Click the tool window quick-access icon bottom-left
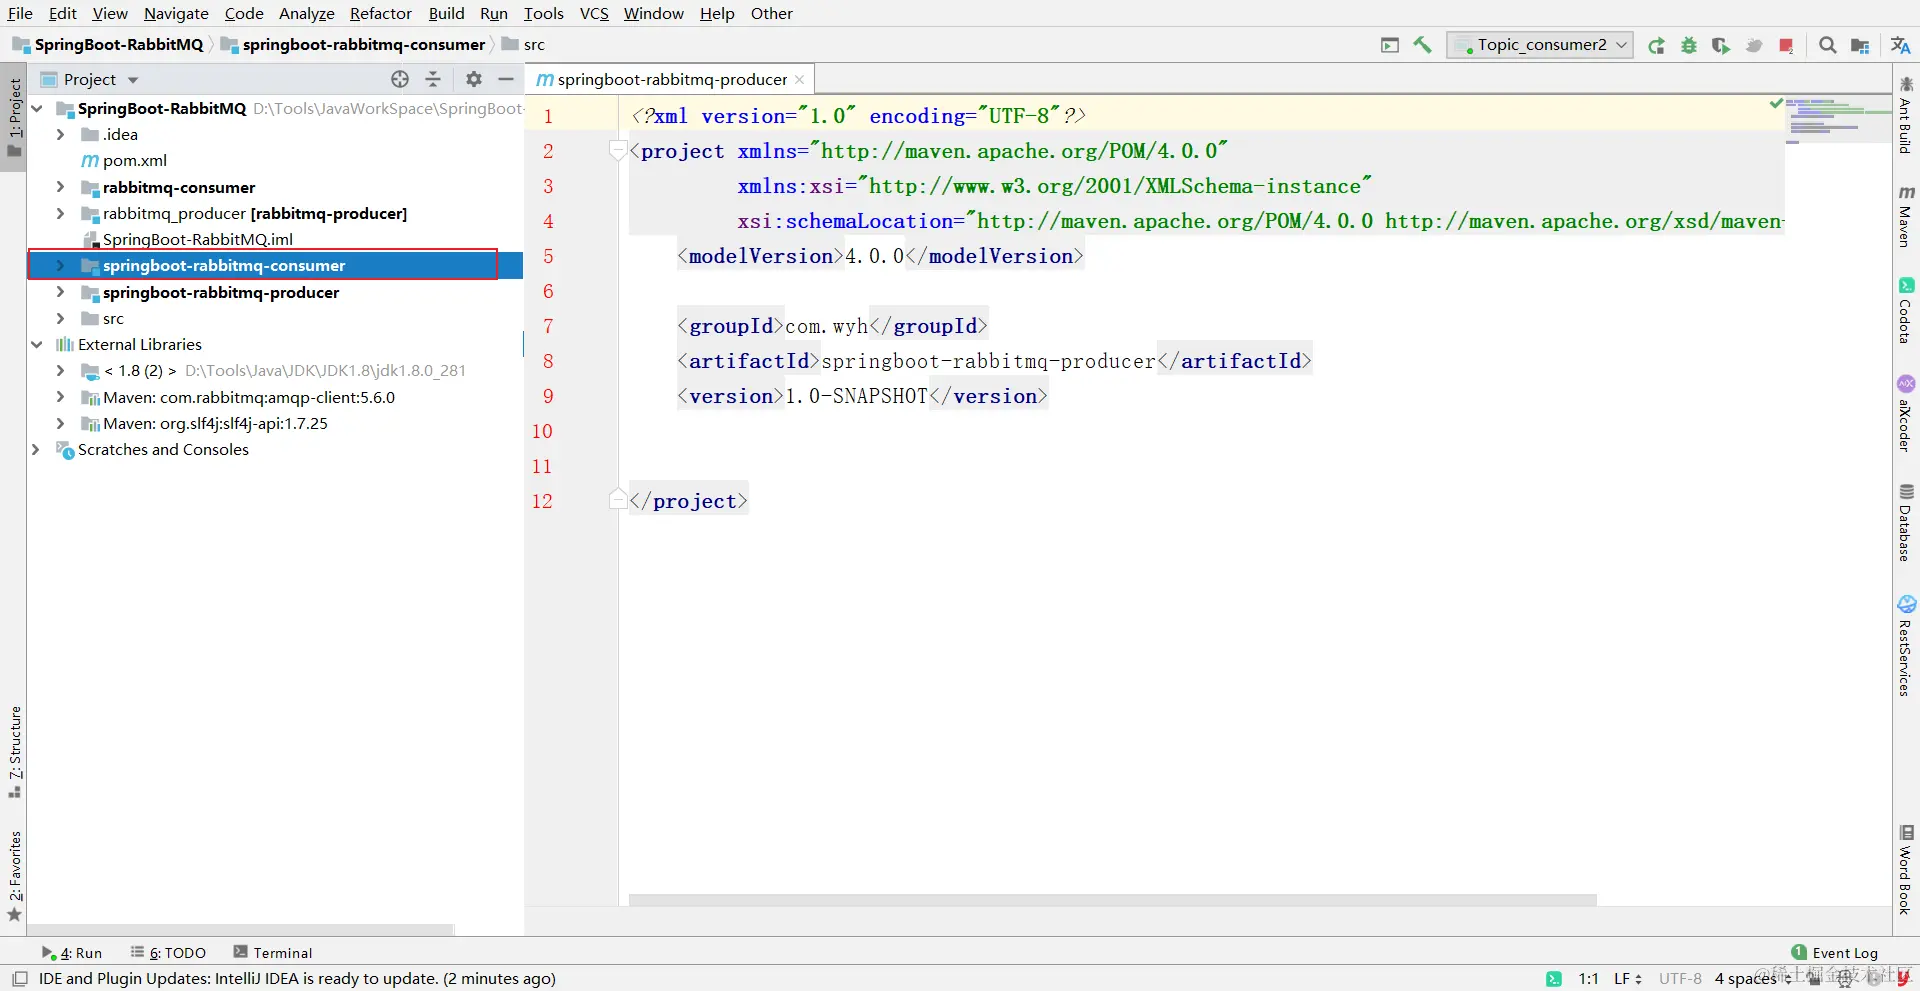 (20, 979)
